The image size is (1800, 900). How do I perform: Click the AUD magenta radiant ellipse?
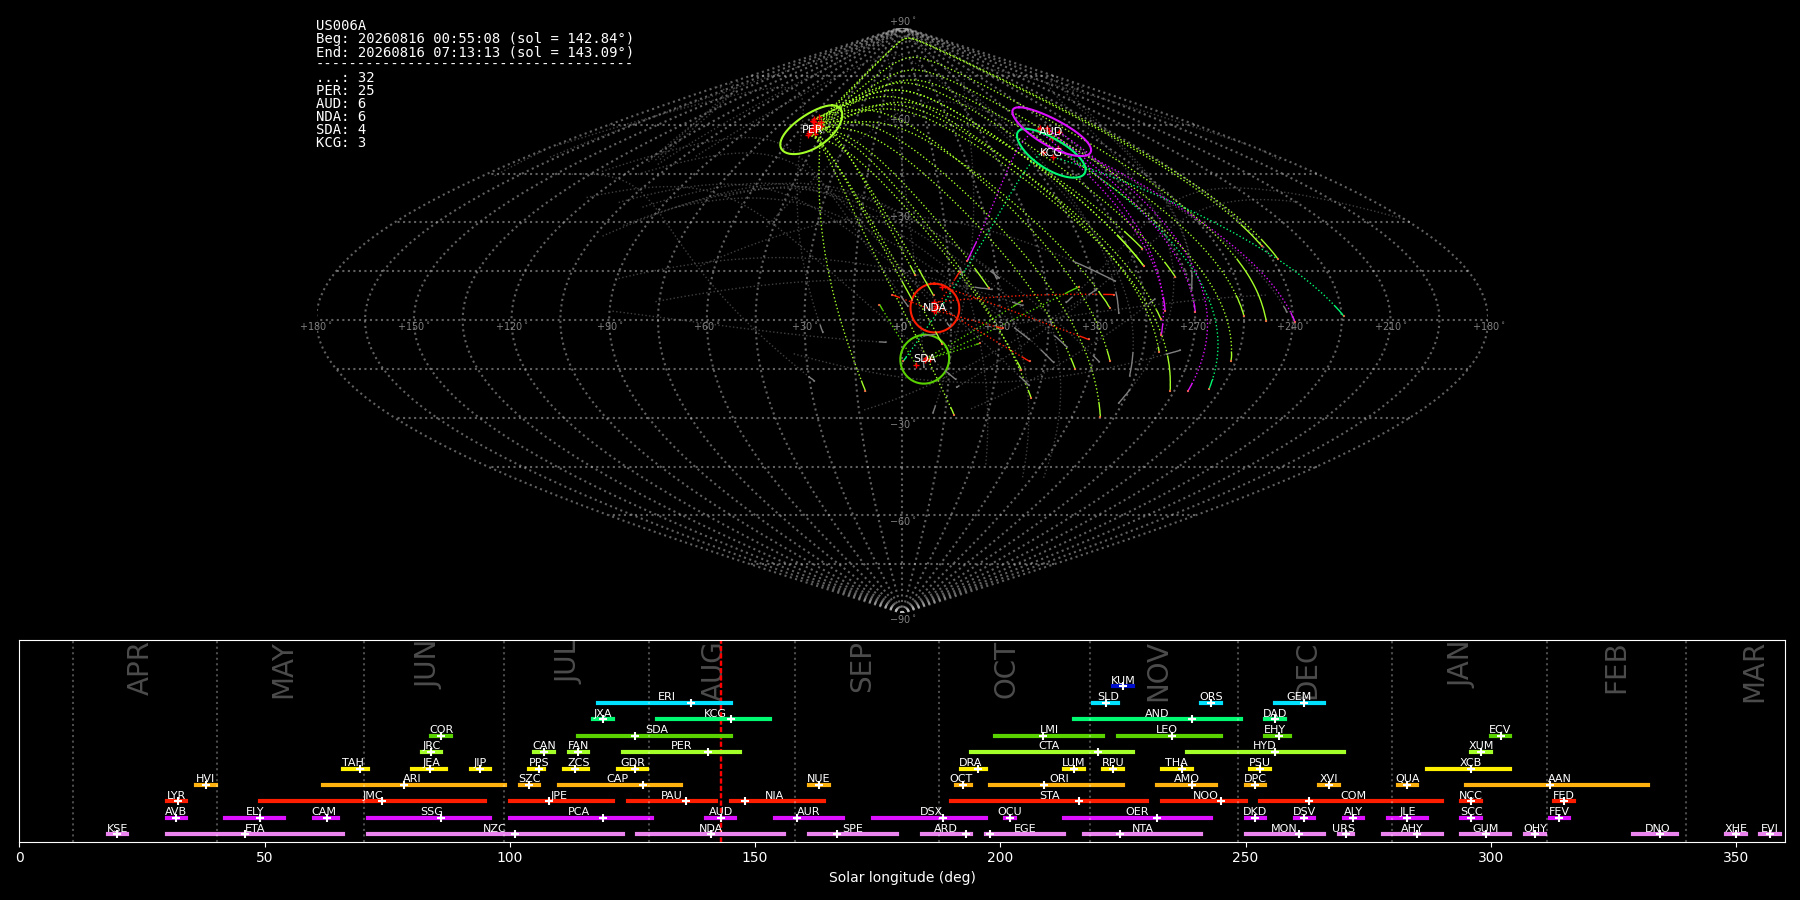pos(1051,132)
